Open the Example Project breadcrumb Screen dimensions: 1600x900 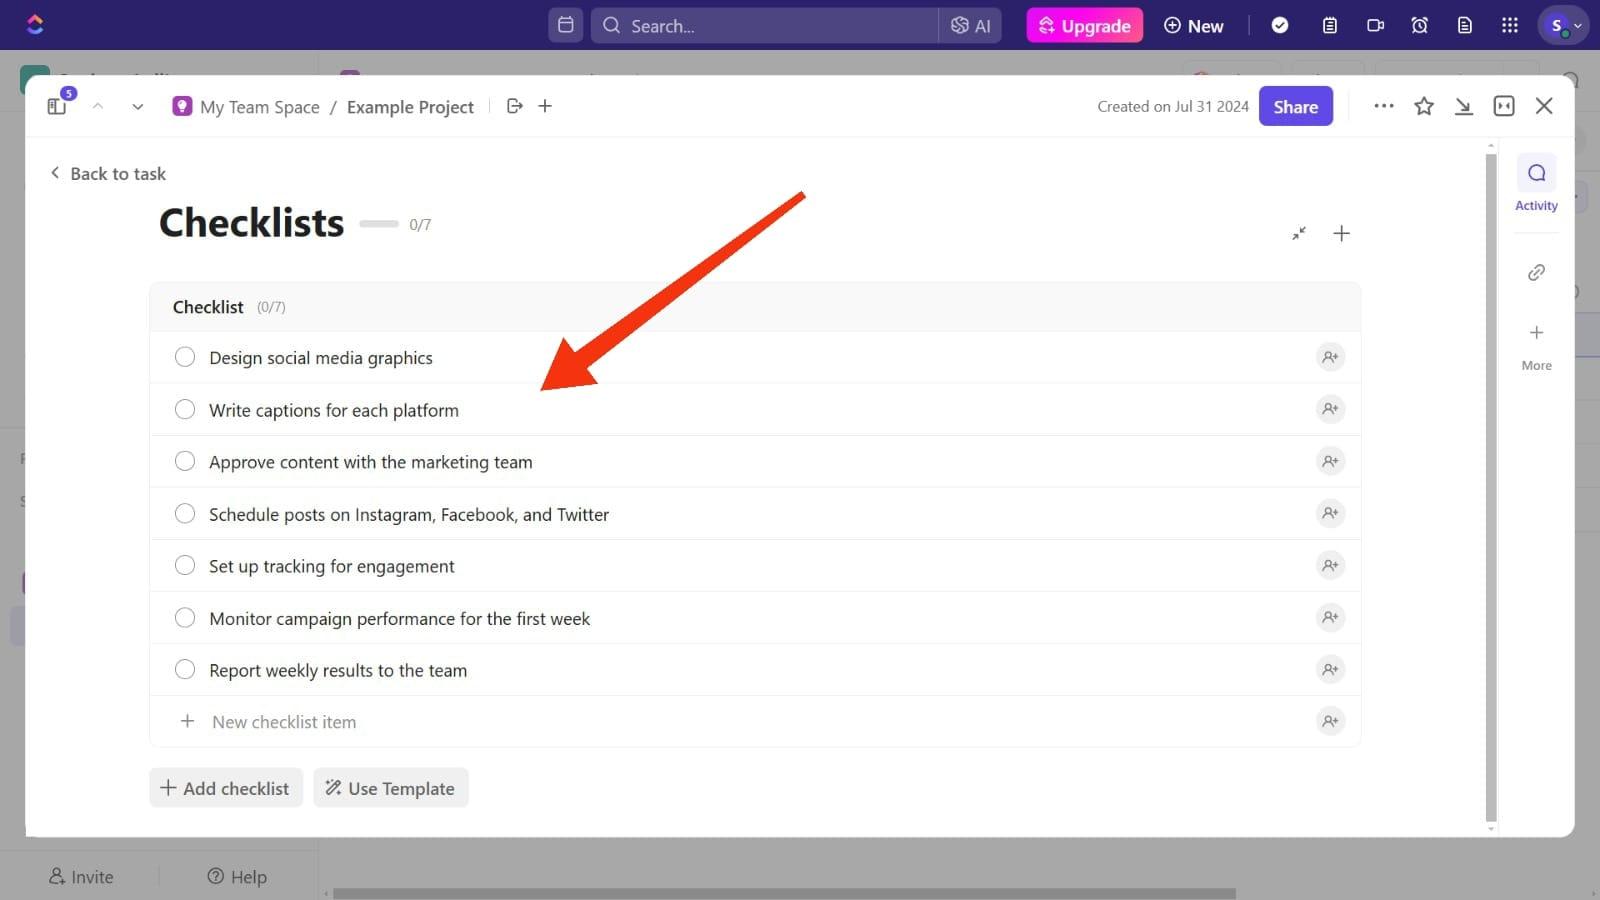point(410,106)
